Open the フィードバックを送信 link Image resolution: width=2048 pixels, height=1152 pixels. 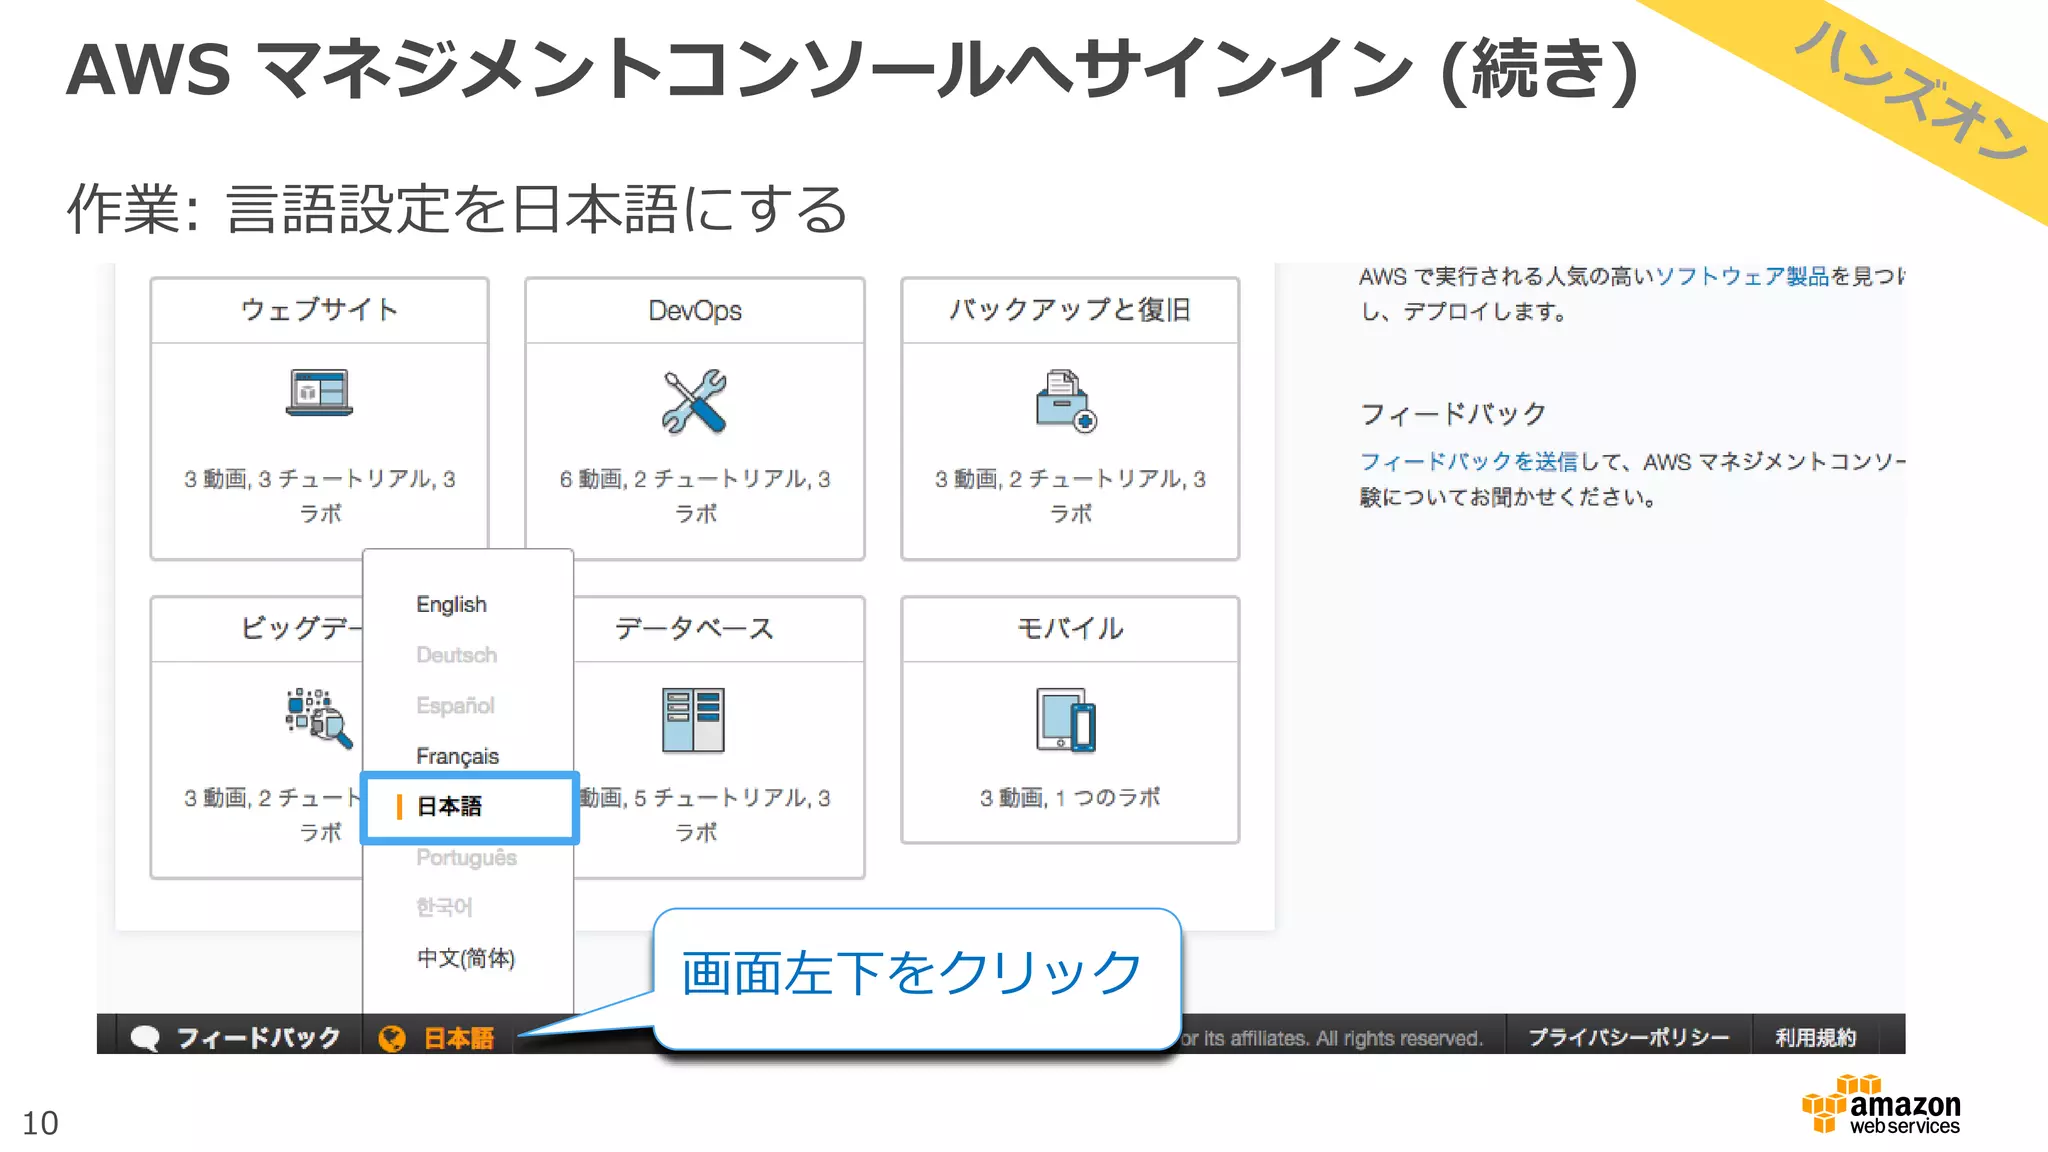(x=1468, y=461)
